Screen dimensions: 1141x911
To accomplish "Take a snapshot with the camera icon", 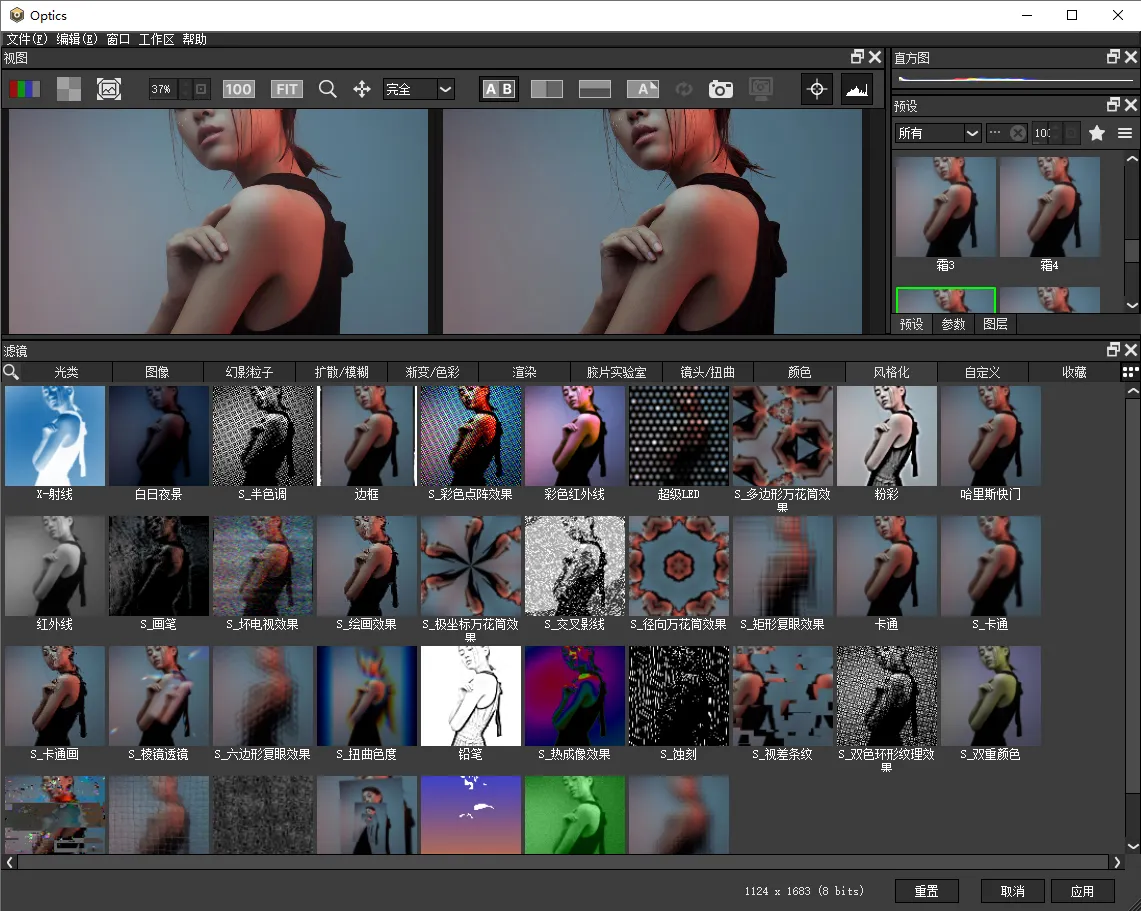I will coord(720,89).
